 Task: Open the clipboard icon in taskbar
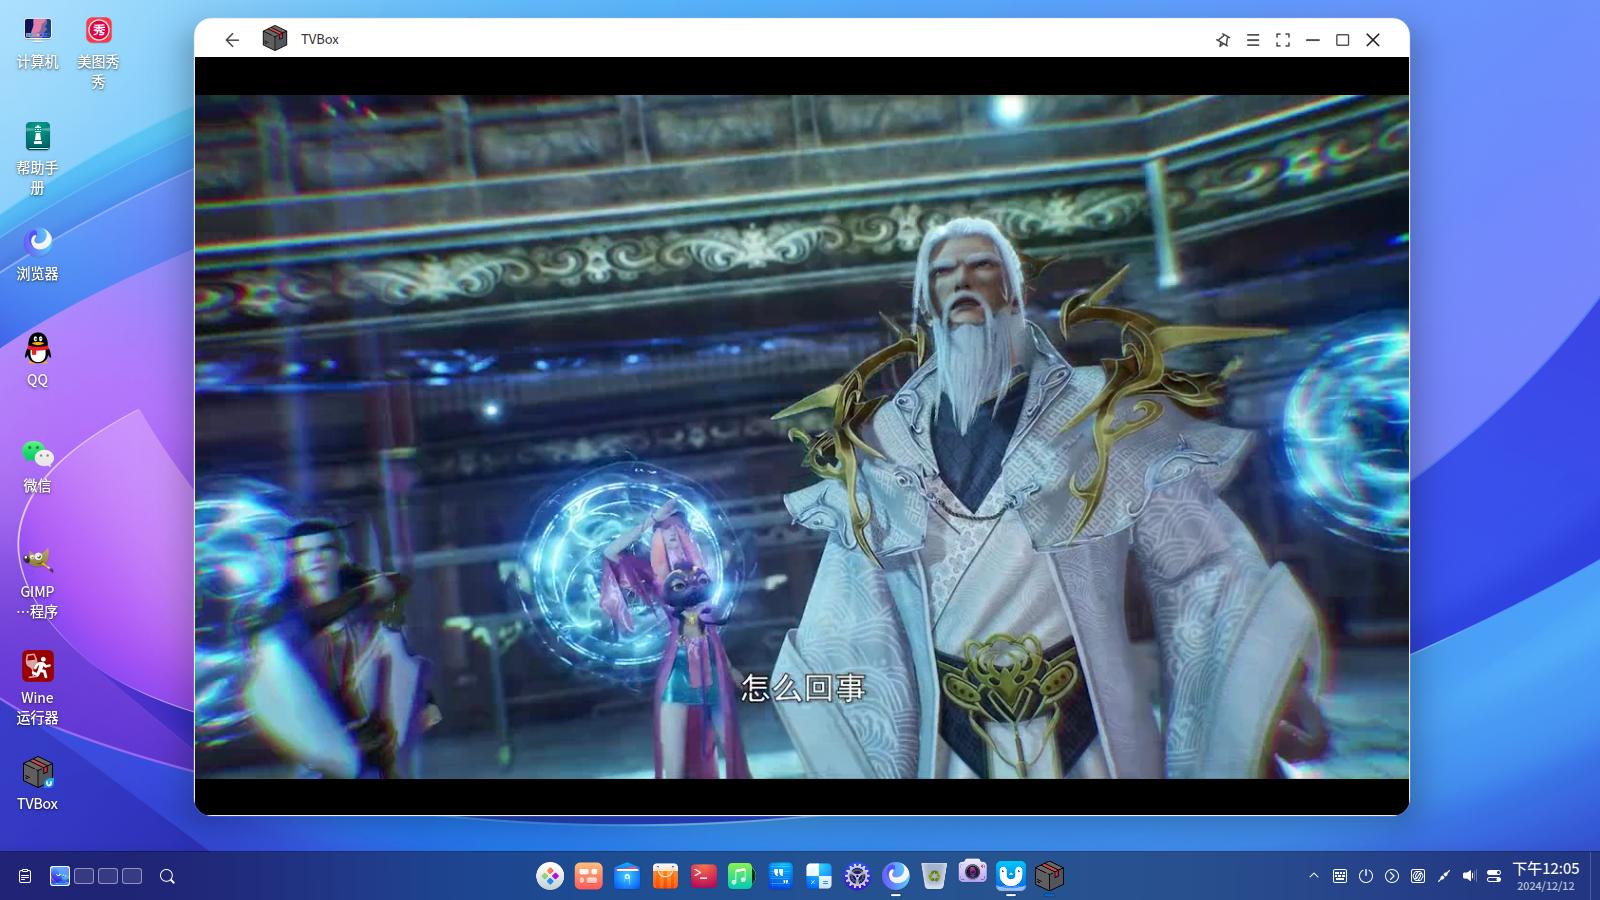click(x=25, y=876)
